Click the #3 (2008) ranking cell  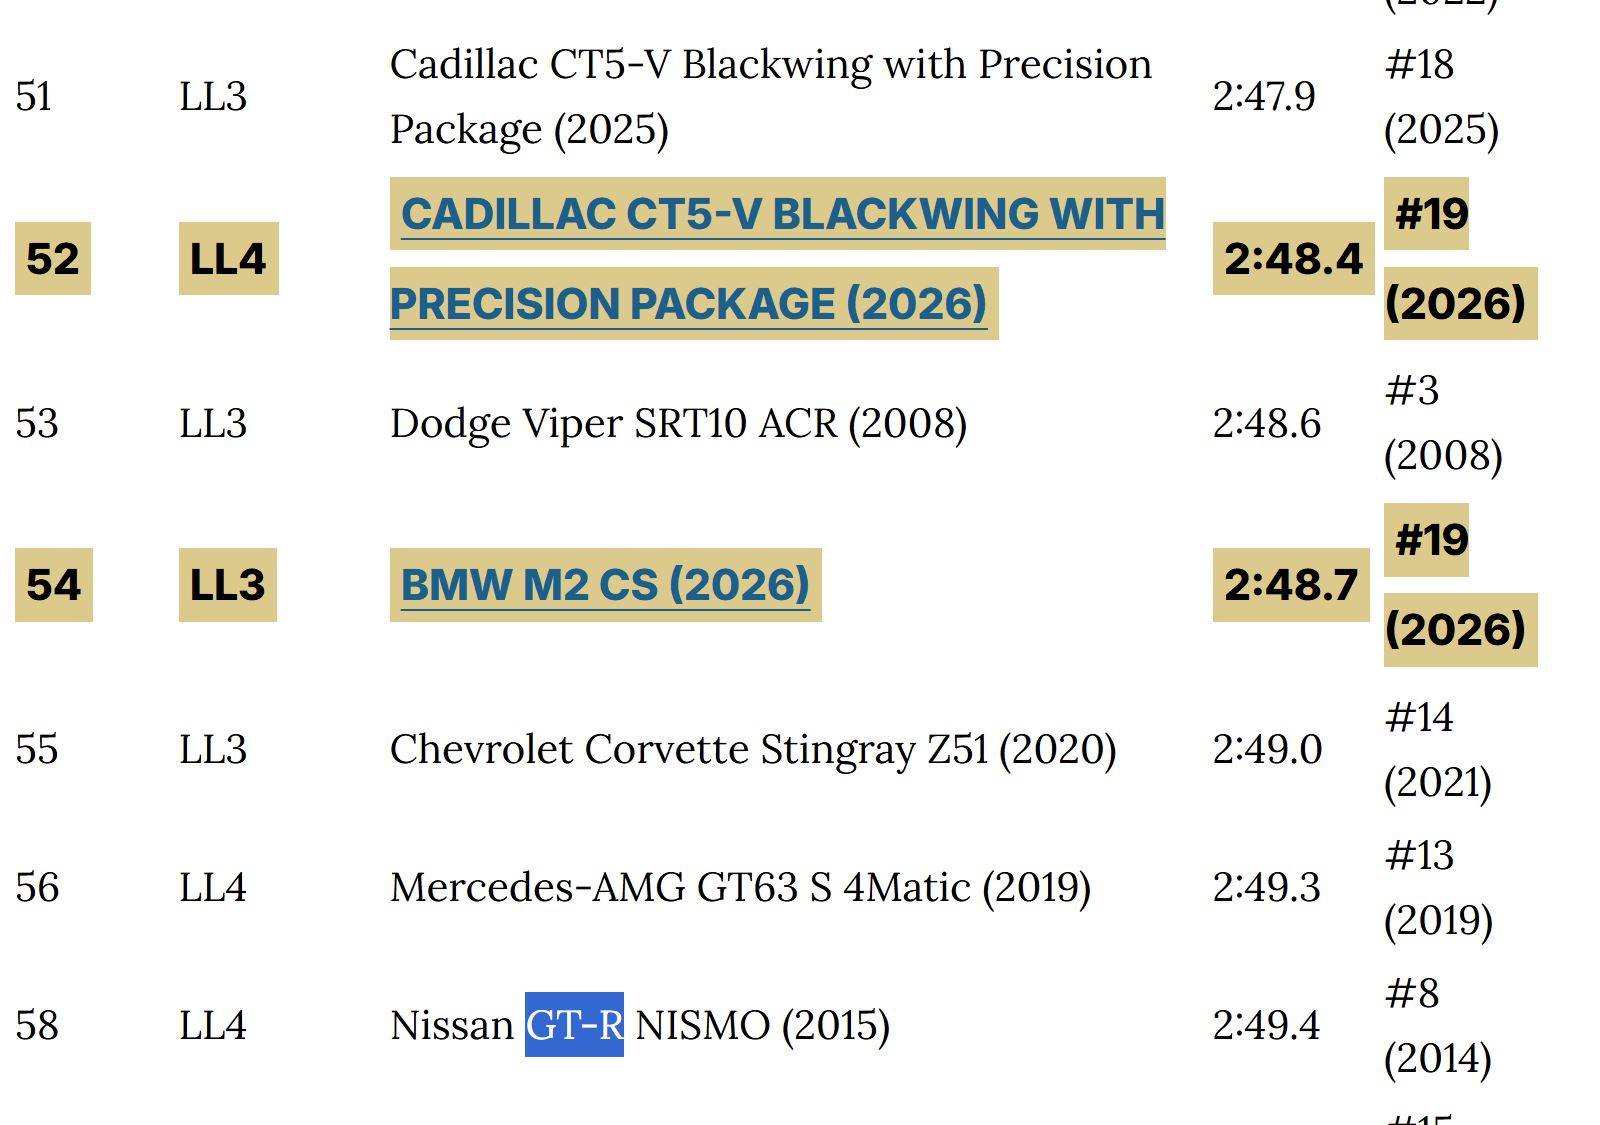click(1443, 423)
